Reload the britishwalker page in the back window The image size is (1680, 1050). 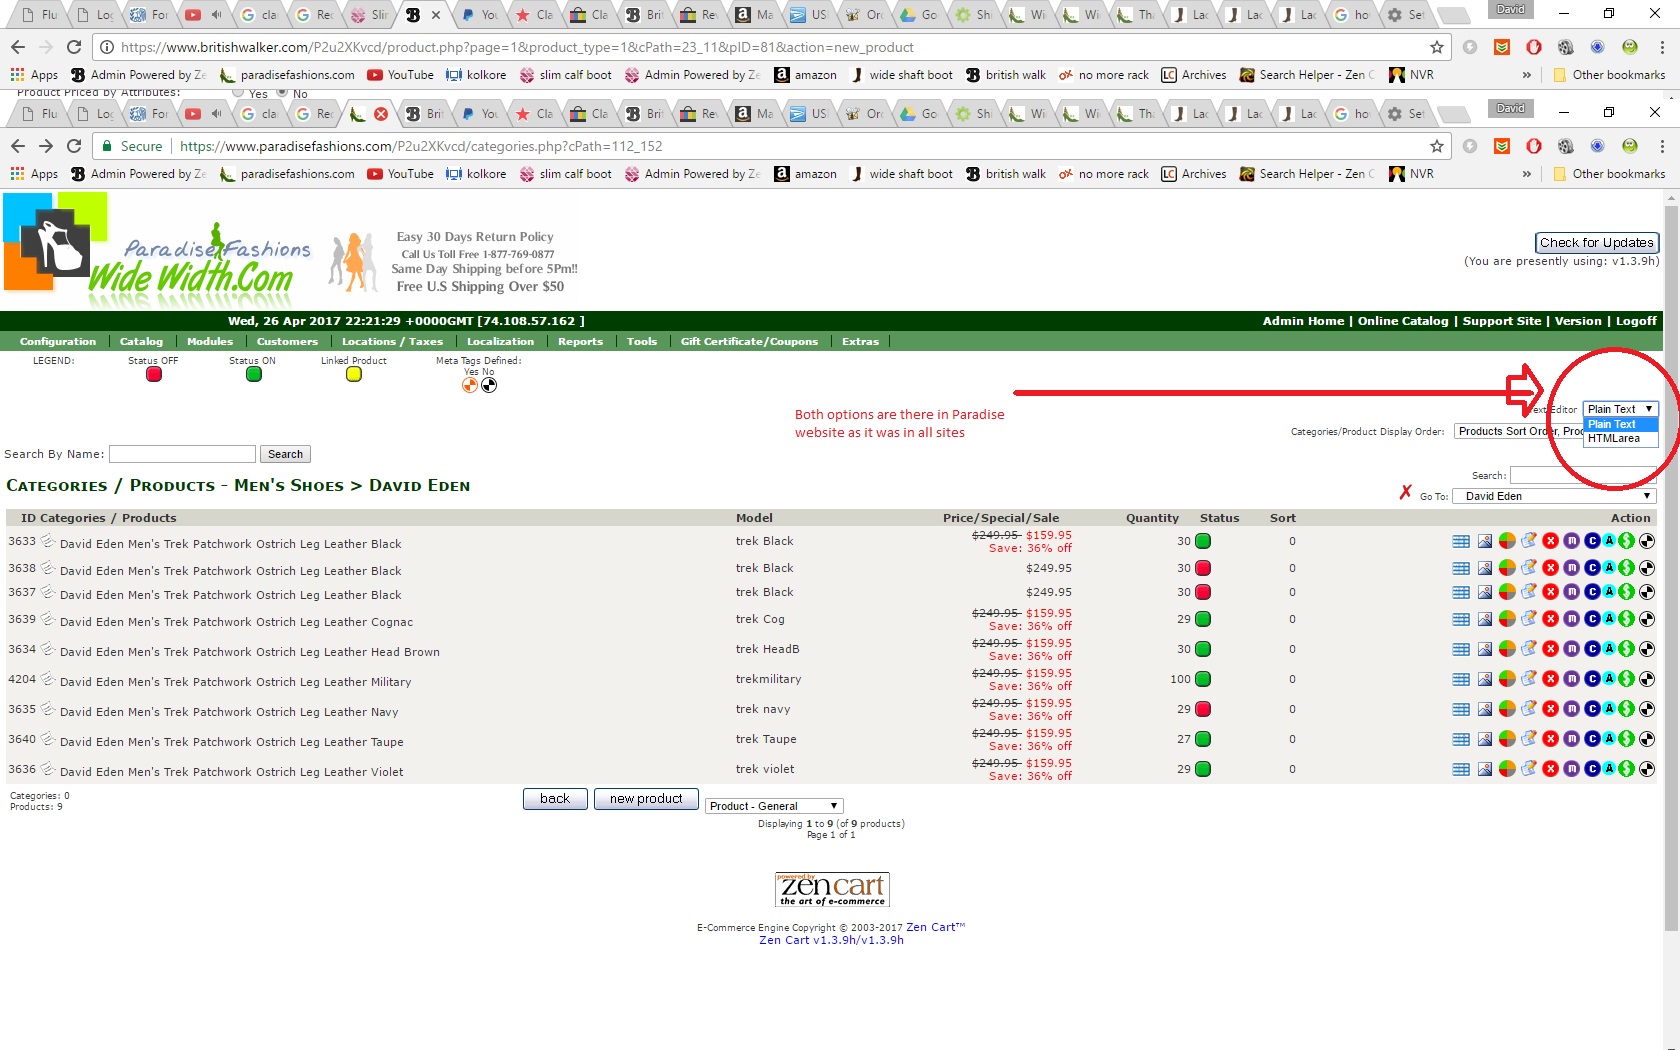tap(74, 47)
